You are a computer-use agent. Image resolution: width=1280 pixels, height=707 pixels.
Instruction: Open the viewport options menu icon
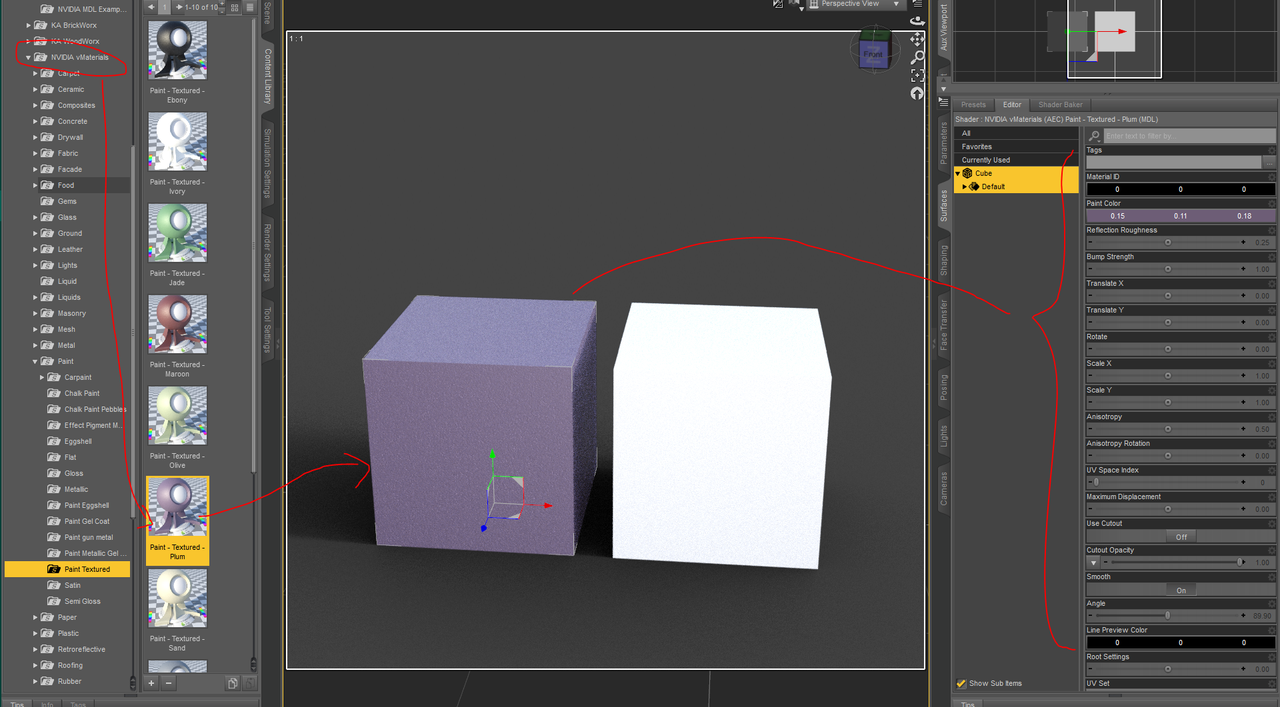[918, 4]
